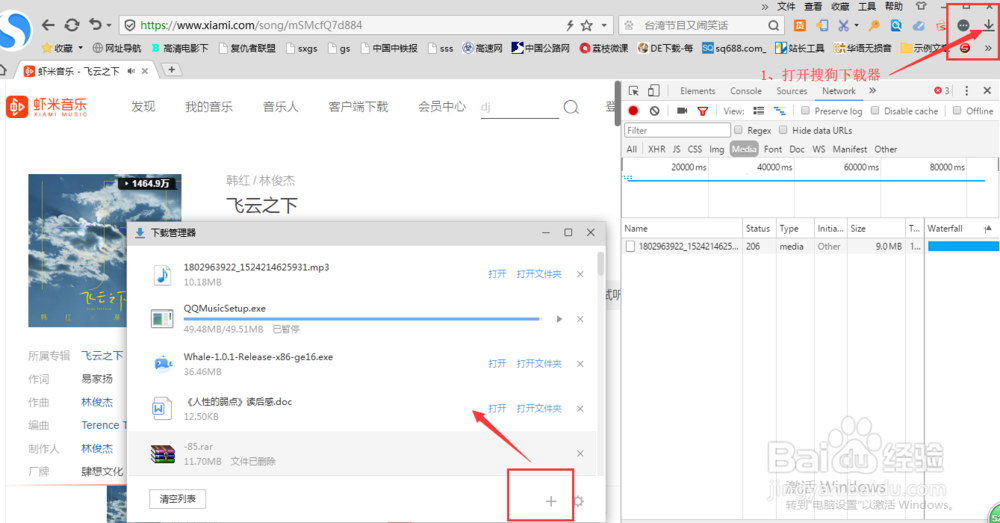Toggle the network capture screenshots camera icon
Screen dimensions: 1000x523
point(682,111)
